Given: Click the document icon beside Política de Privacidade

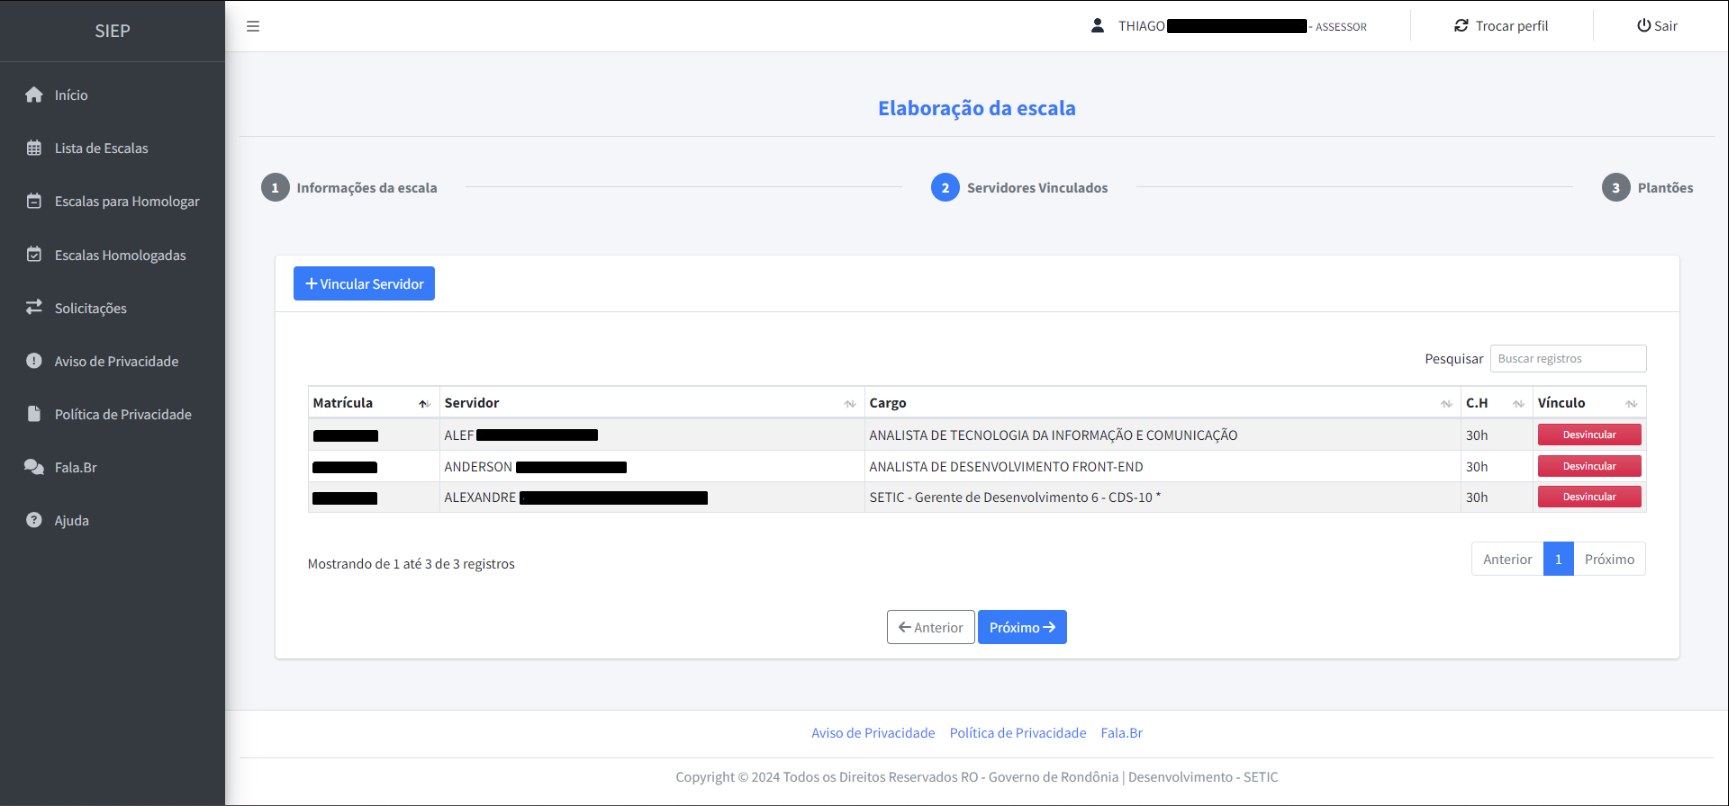Looking at the screenshot, I should pos(34,414).
